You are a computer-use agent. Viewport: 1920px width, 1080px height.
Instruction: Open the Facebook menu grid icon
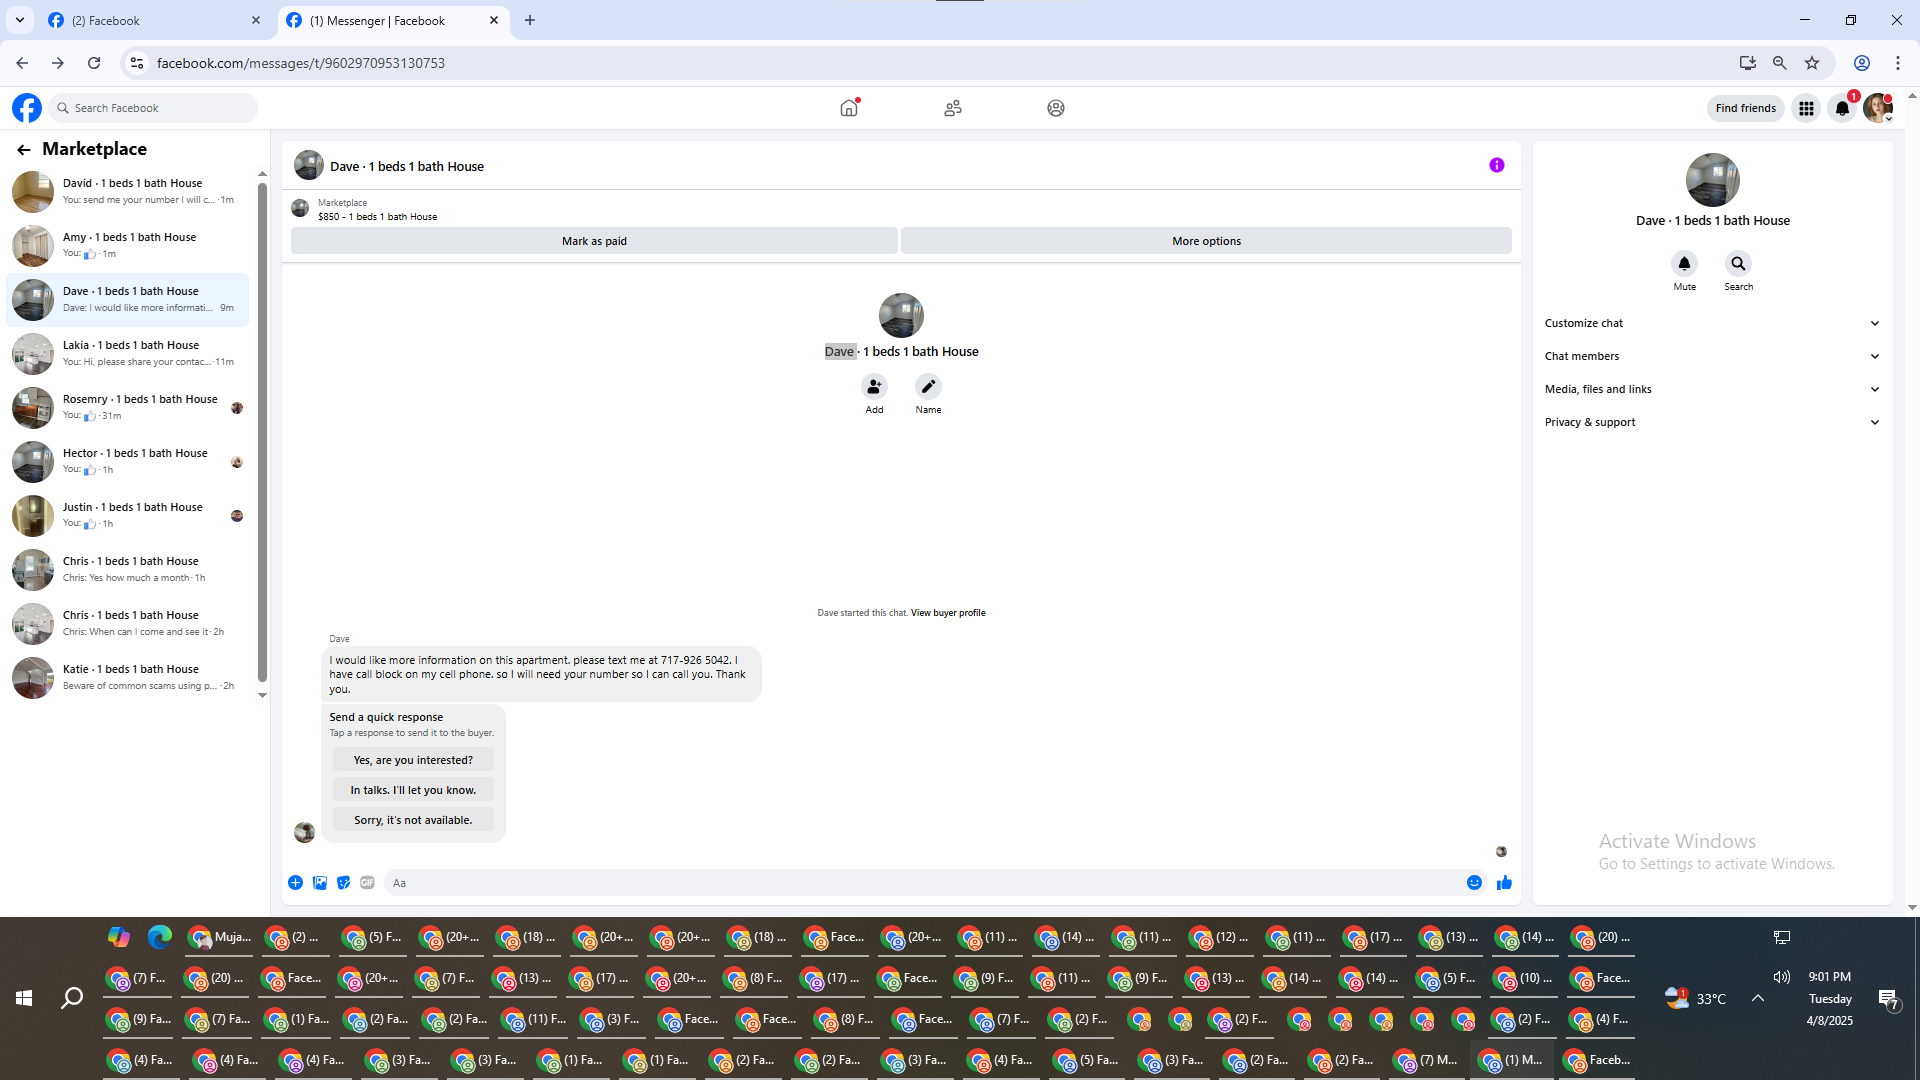(x=1806, y=108)
